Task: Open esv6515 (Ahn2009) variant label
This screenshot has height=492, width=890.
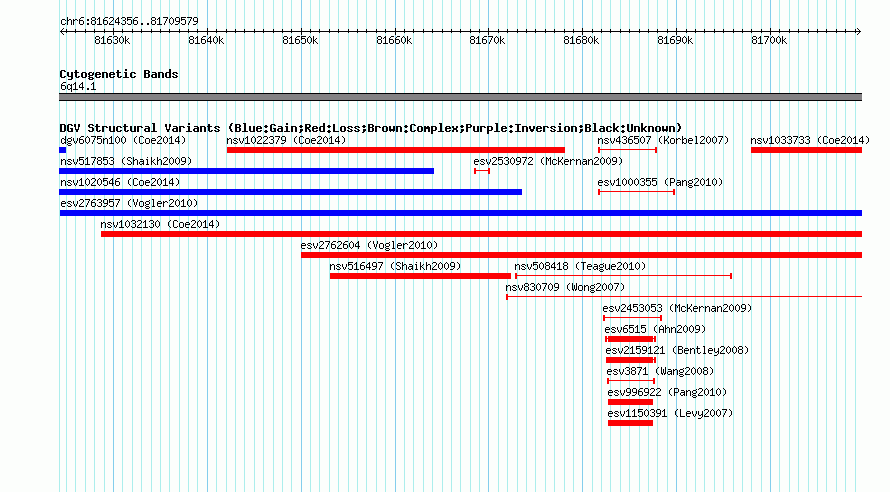Action: 655,329
